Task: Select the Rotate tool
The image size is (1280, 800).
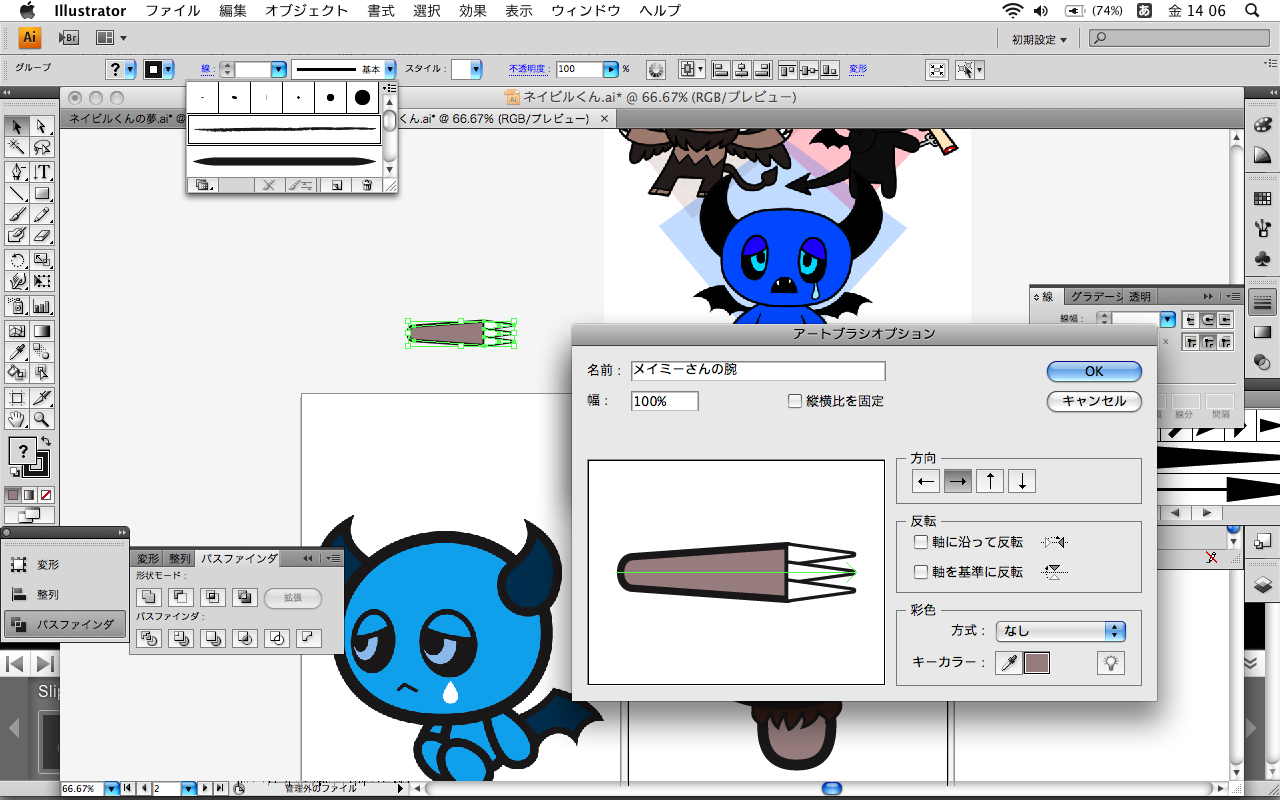Action: pos(17,260)
